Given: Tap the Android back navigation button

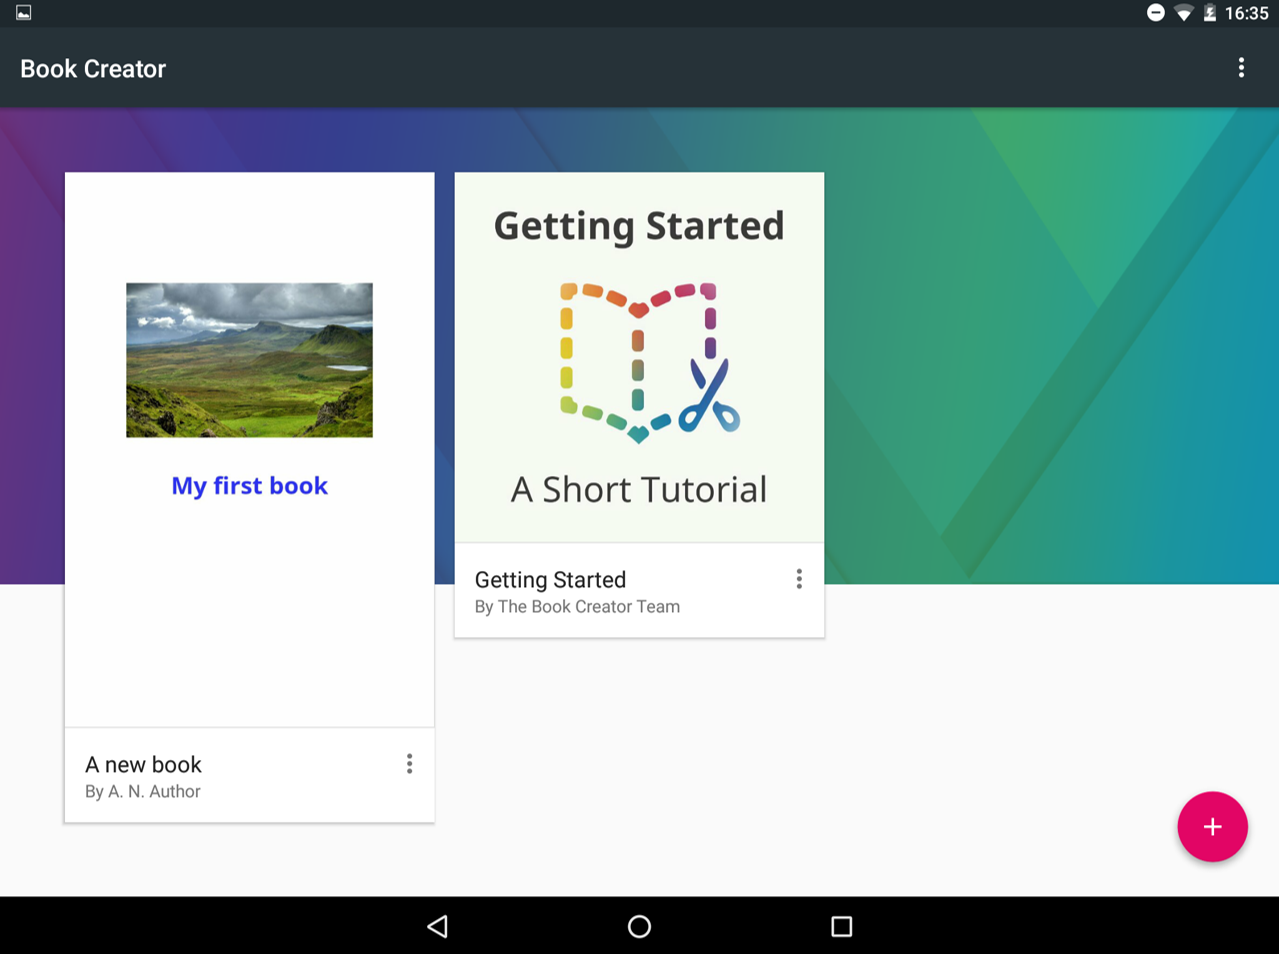Looking at the screenshot, I should (437, 926).
